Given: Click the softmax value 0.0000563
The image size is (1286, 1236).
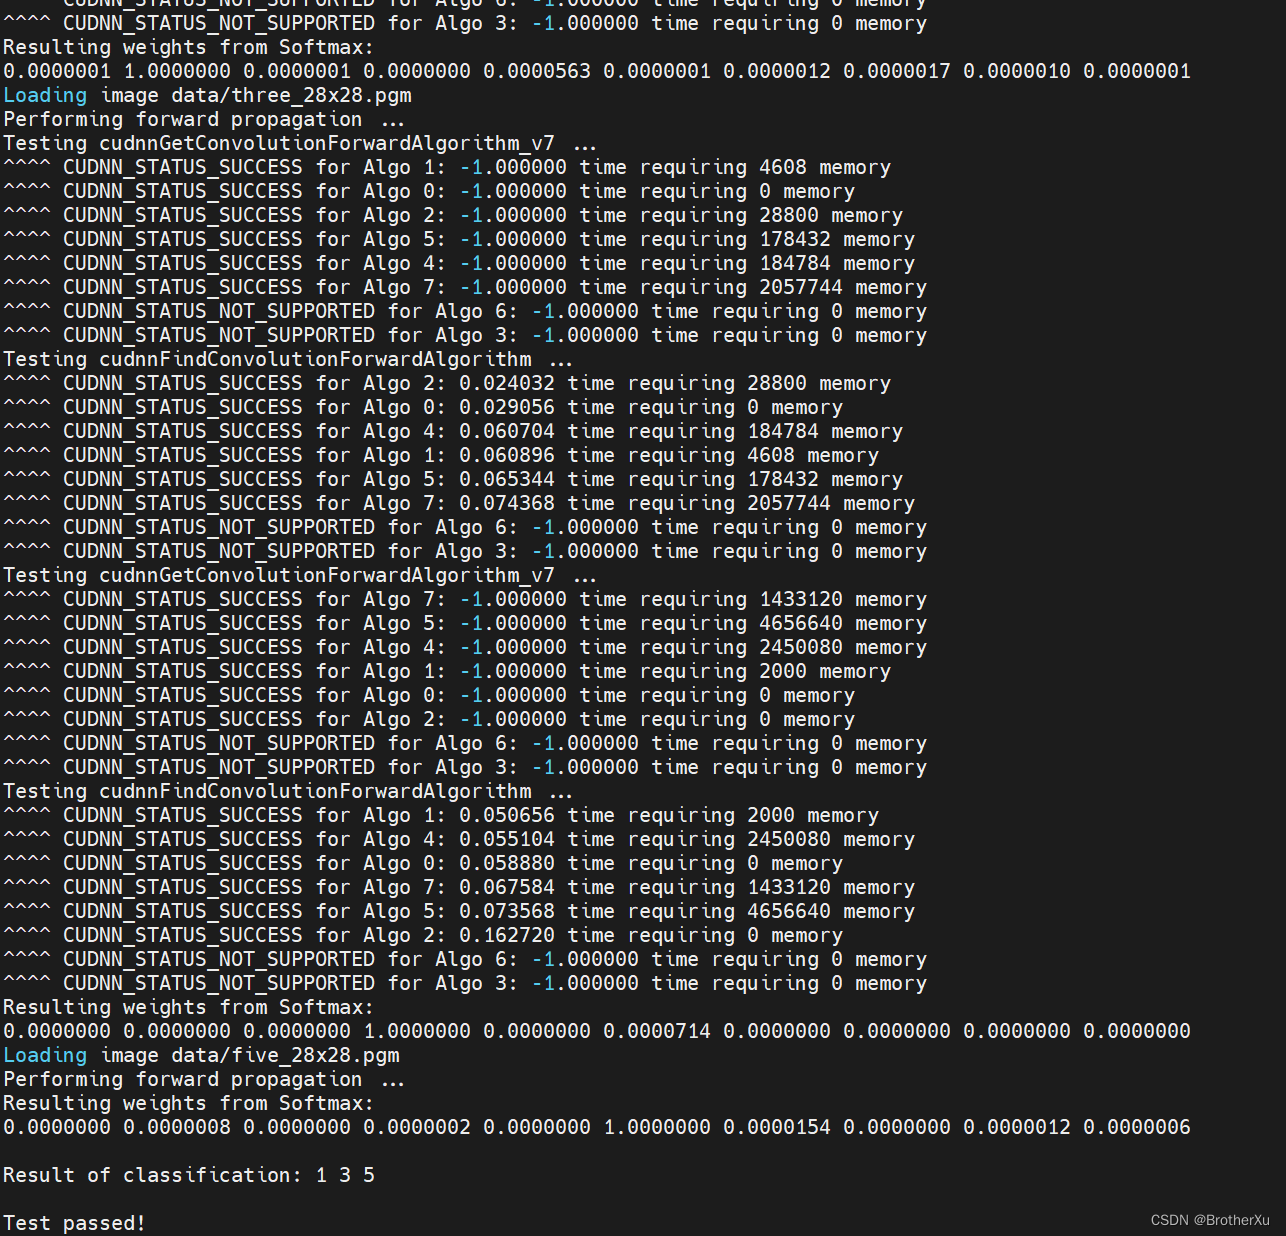Looking at the screenshot, I should tap(537, 72).
